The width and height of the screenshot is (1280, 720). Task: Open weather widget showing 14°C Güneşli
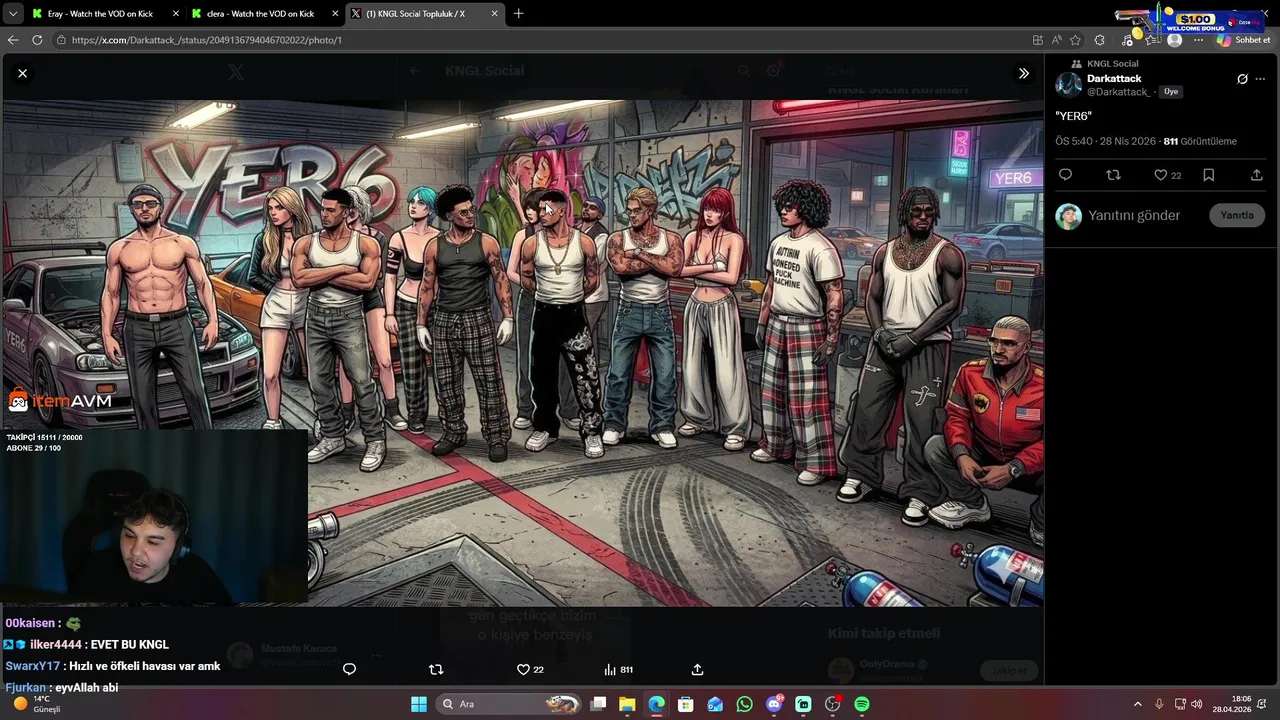tap(37, 704)
